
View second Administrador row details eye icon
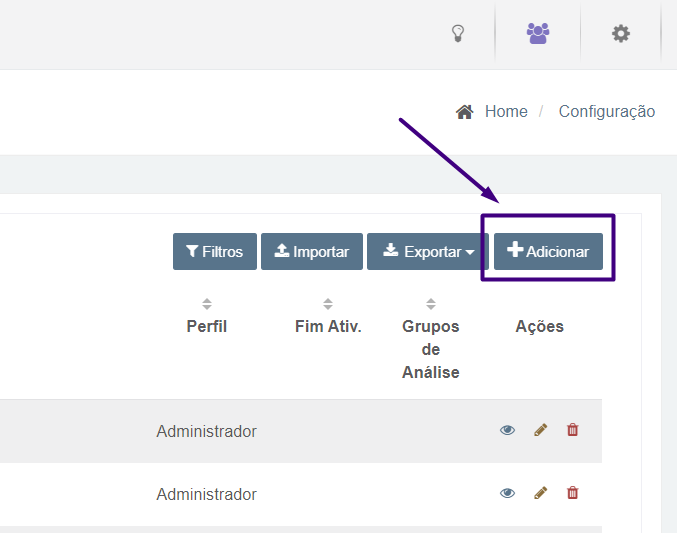point(508,493)
